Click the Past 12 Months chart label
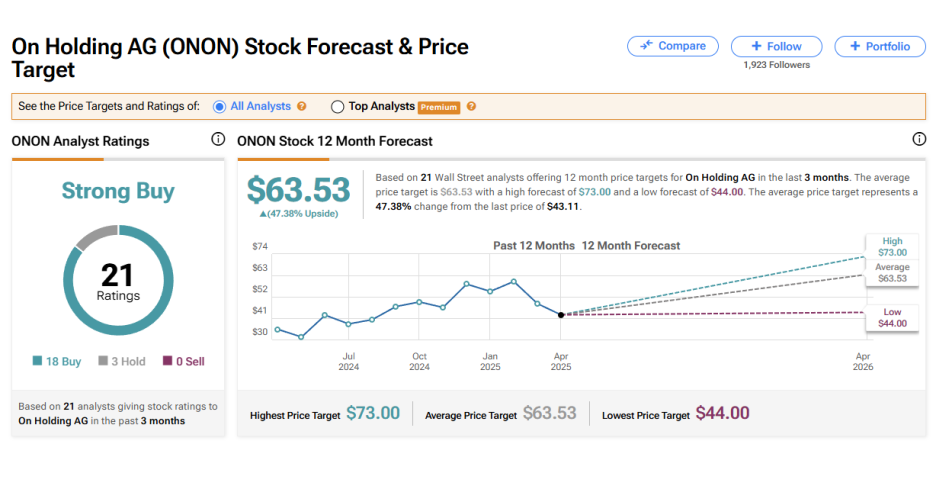The image size is (936, 486). (x=534, y=245)
